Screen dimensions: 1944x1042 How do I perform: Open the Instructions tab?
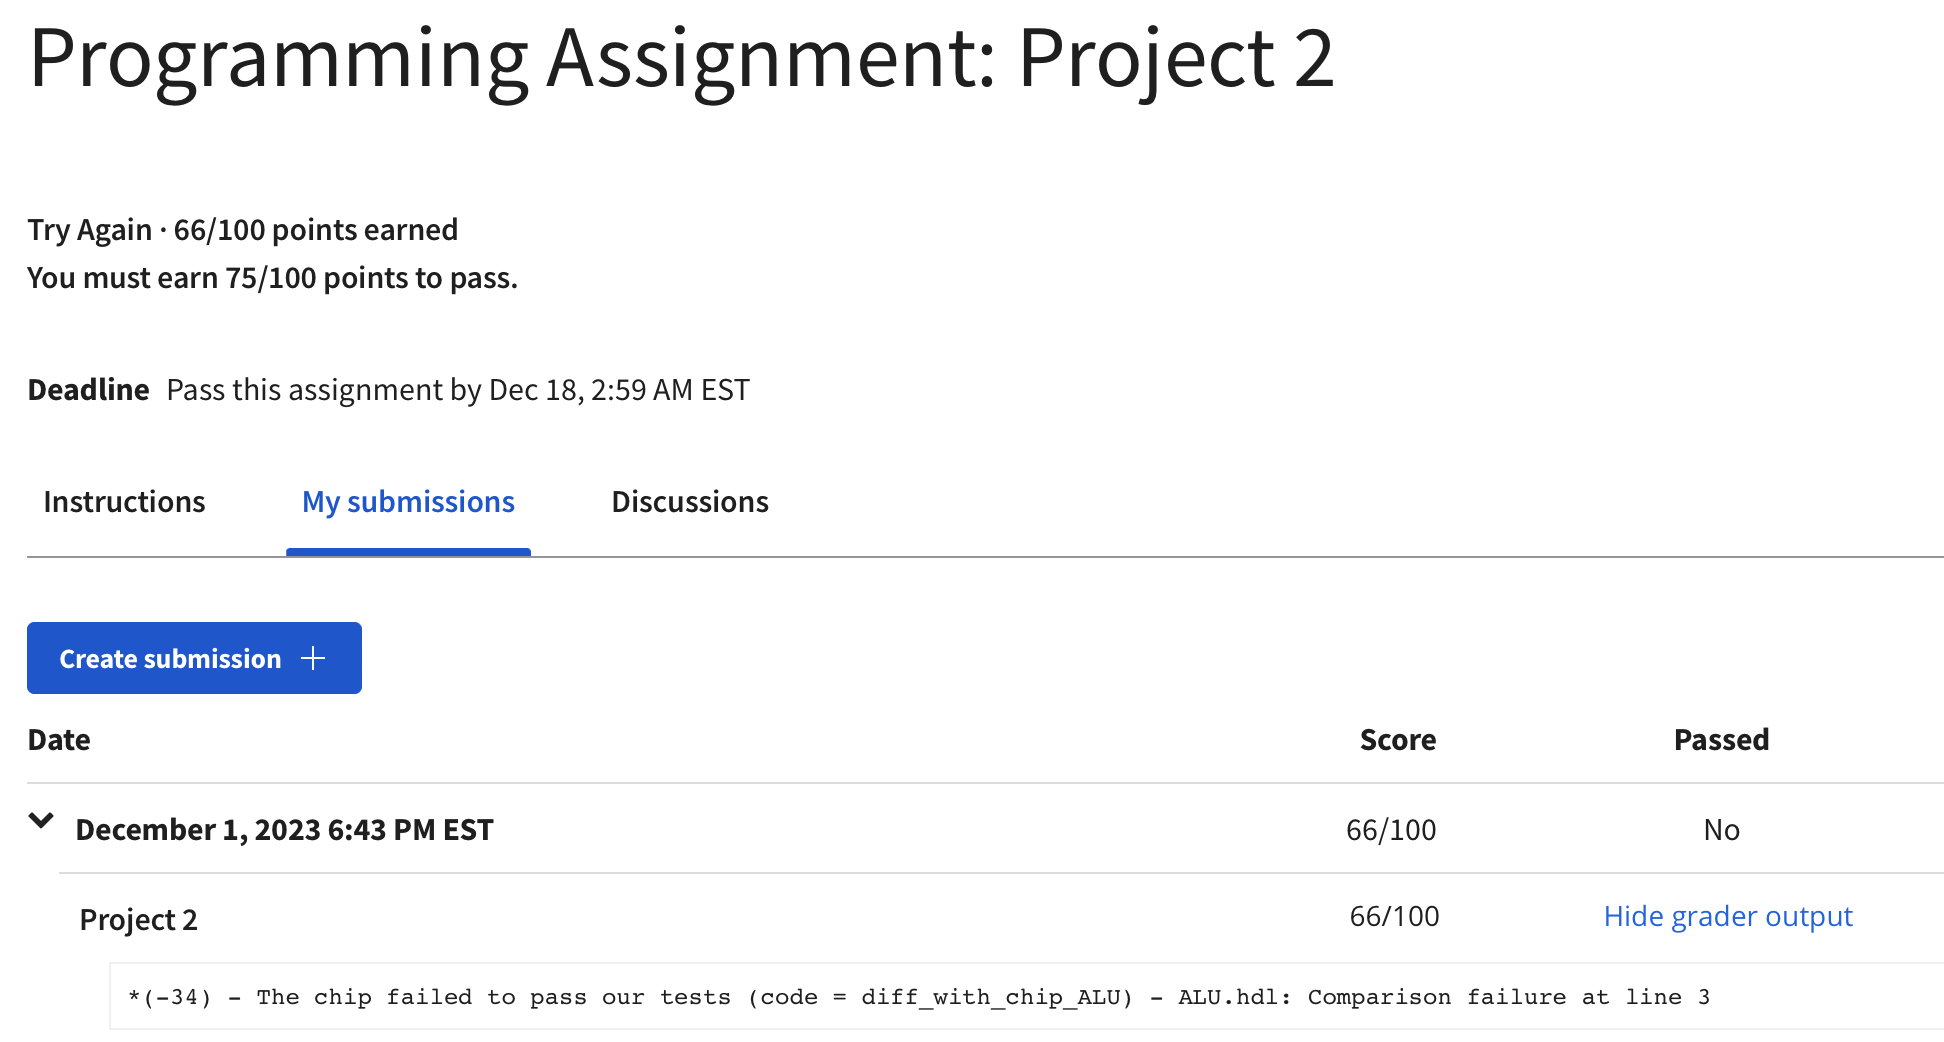124,502
